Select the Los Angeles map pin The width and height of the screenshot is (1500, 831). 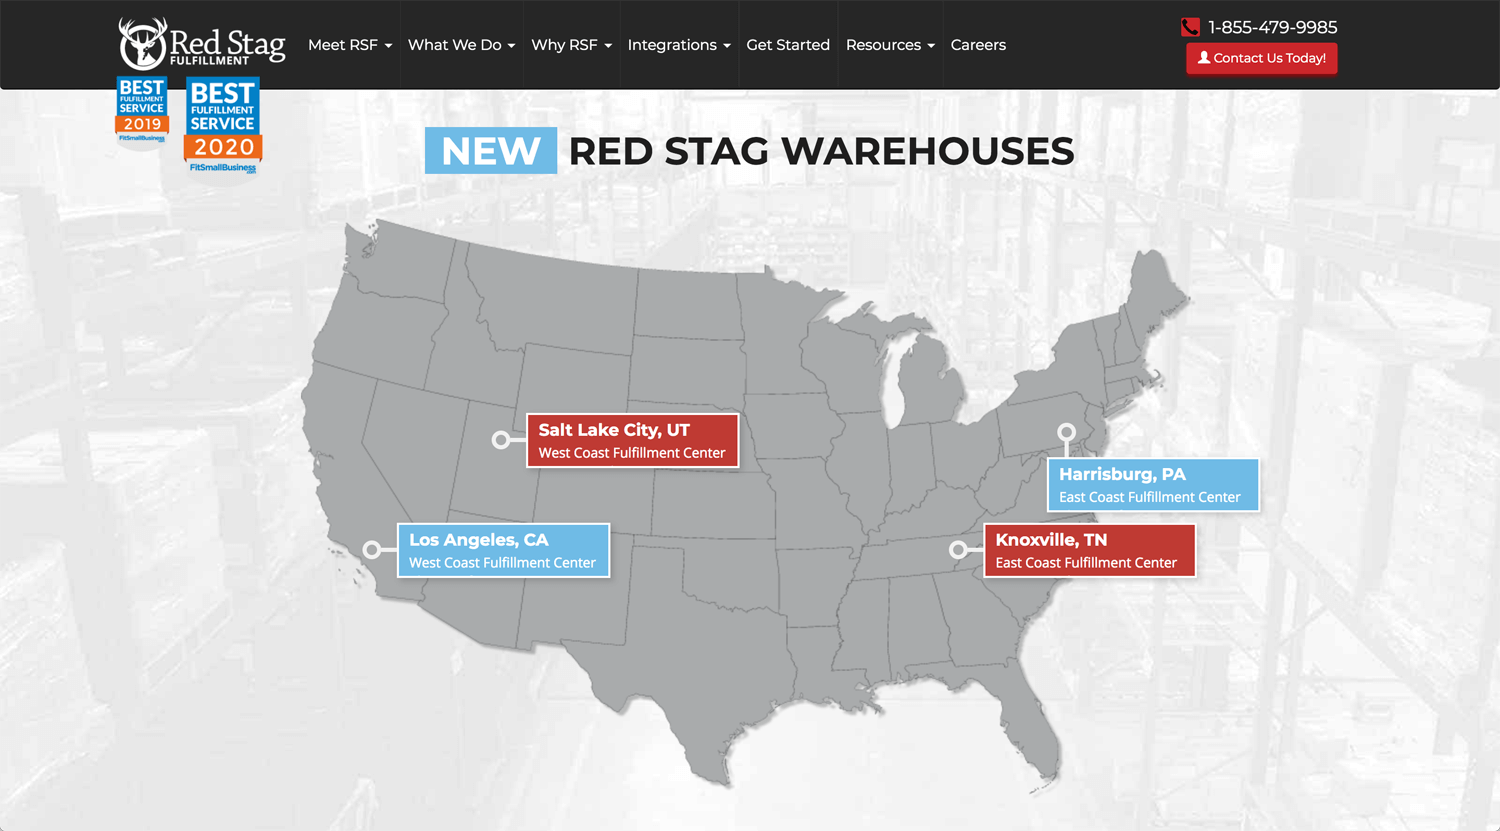pos(372,550)
